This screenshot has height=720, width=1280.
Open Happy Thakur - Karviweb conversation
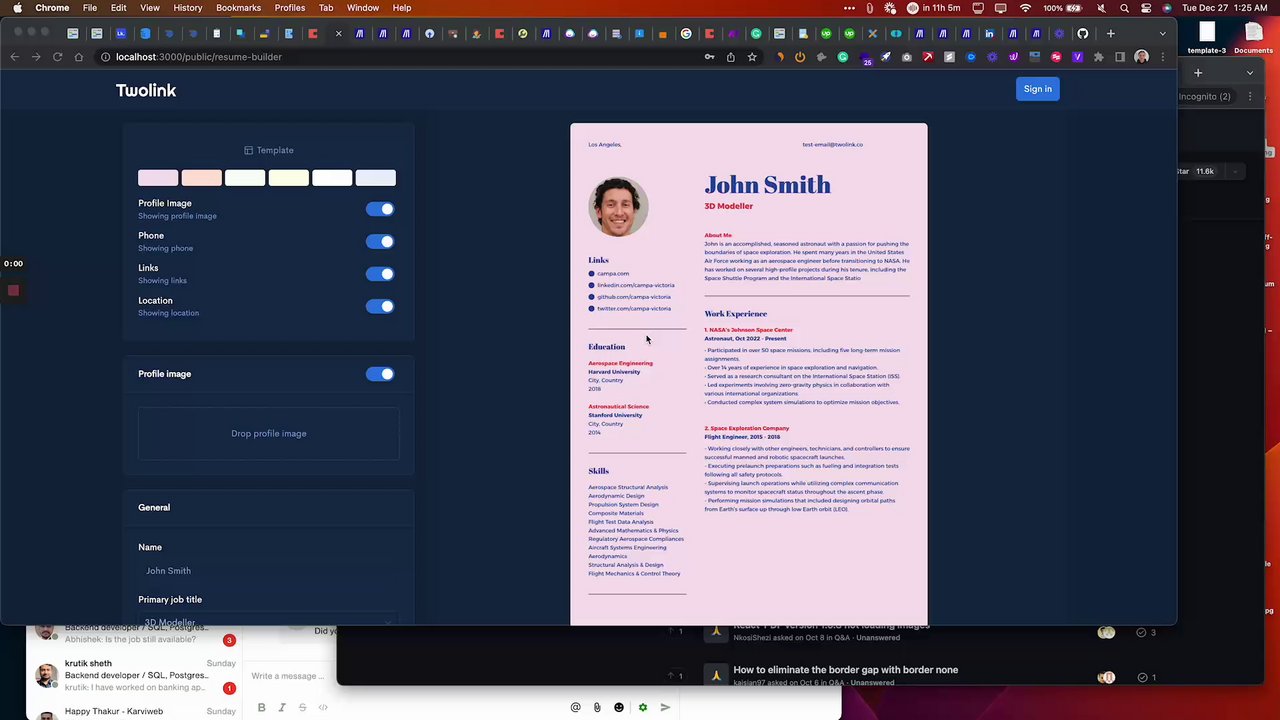point(134,711)
